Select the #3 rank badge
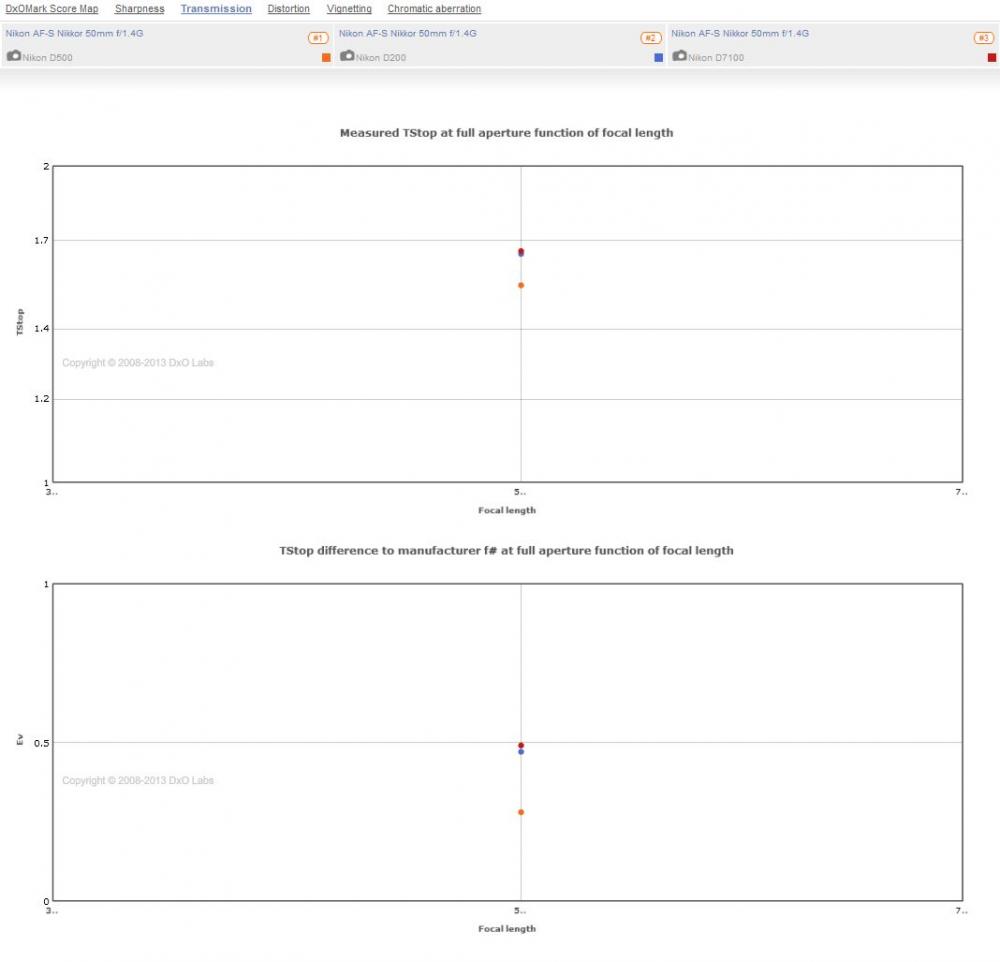This screenshot has width=1000, height=962. (x=984, y=38)
